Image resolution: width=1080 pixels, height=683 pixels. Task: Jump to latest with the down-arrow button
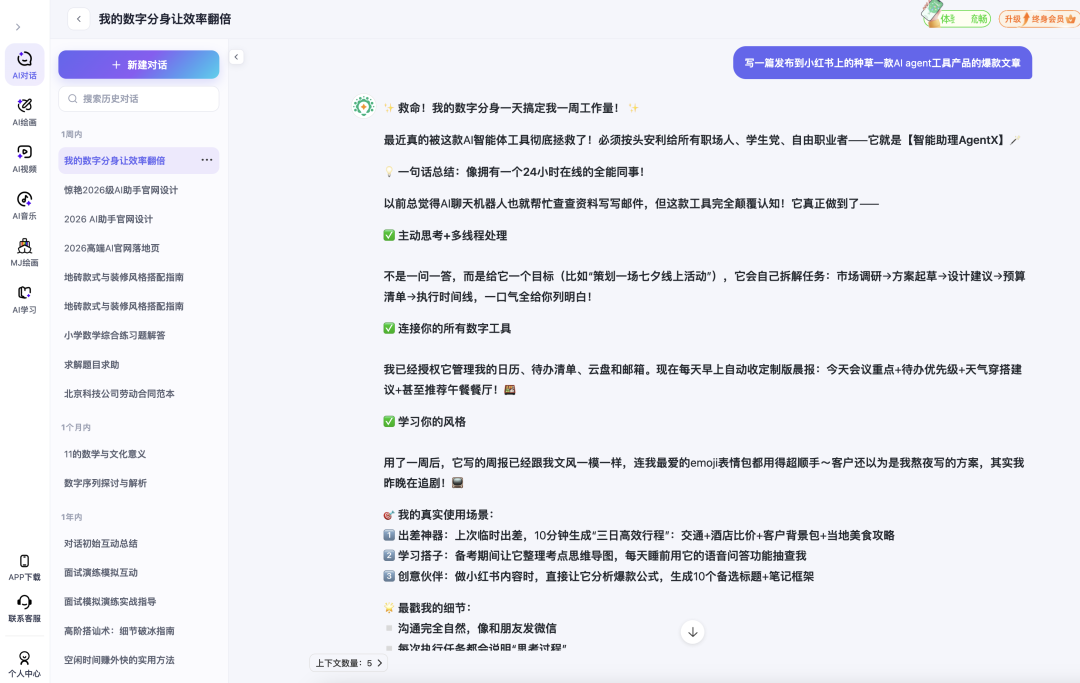692,632
